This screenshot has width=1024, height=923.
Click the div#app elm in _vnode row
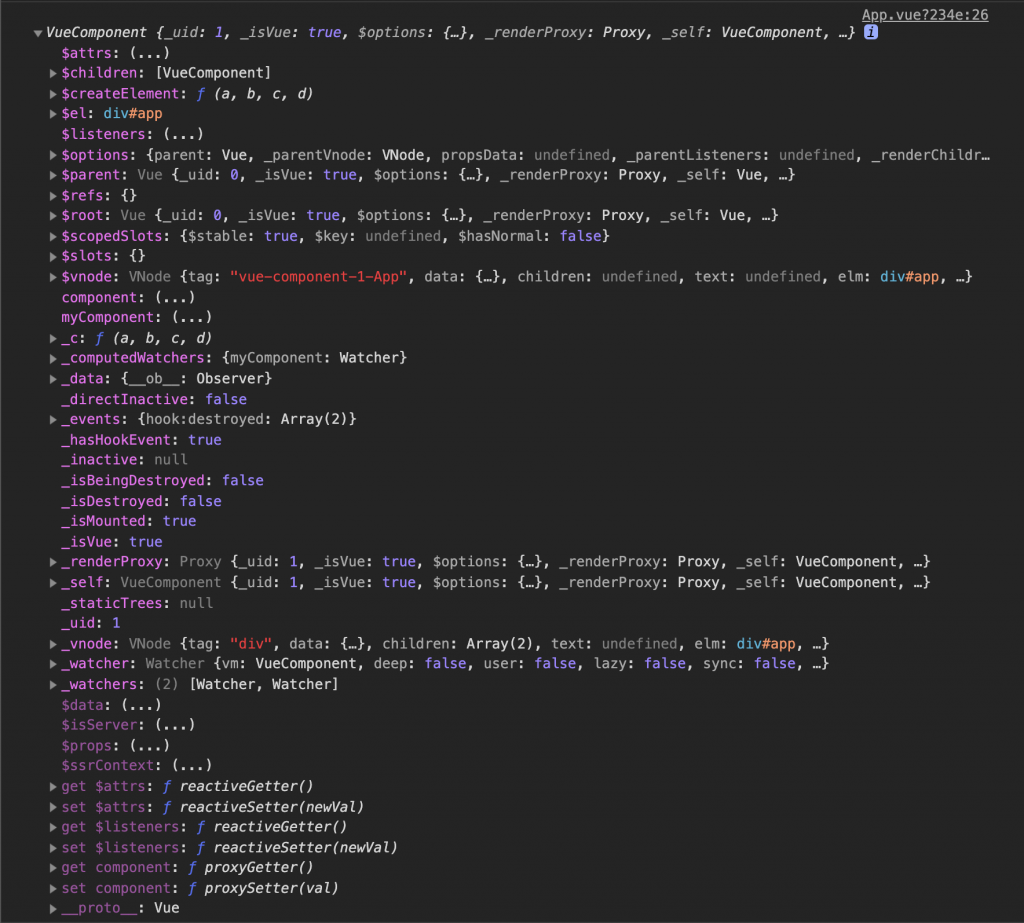tap(766, 644)
